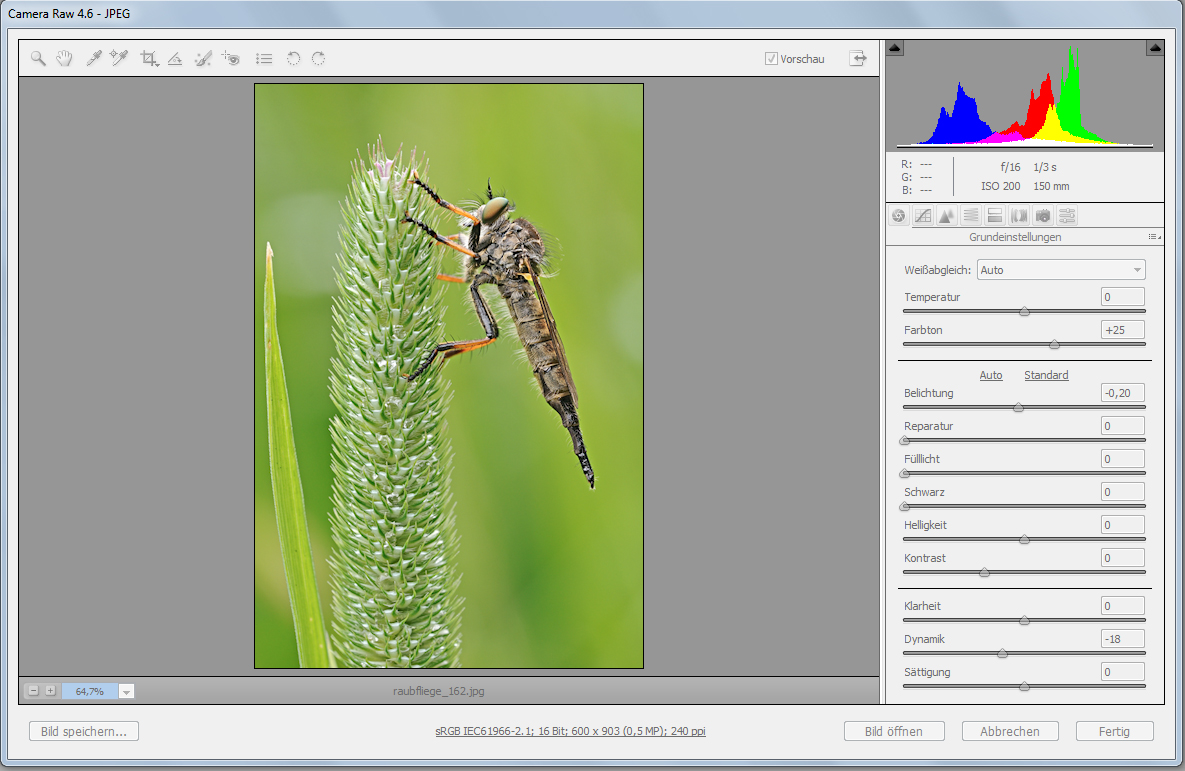Click the Bild öffnen button
1185x771 pixels.
894,731
